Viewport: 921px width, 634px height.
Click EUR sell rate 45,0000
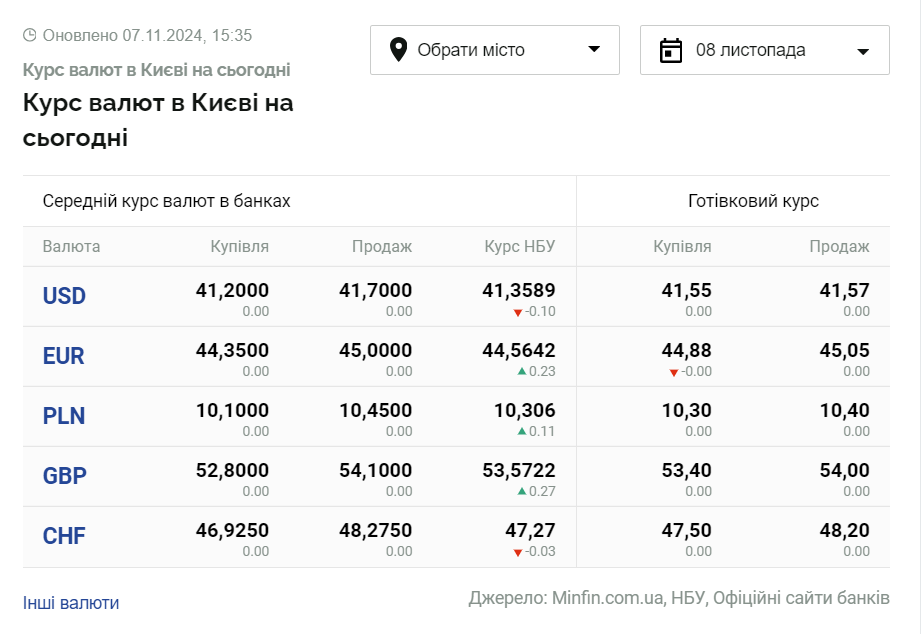point(375,350)
